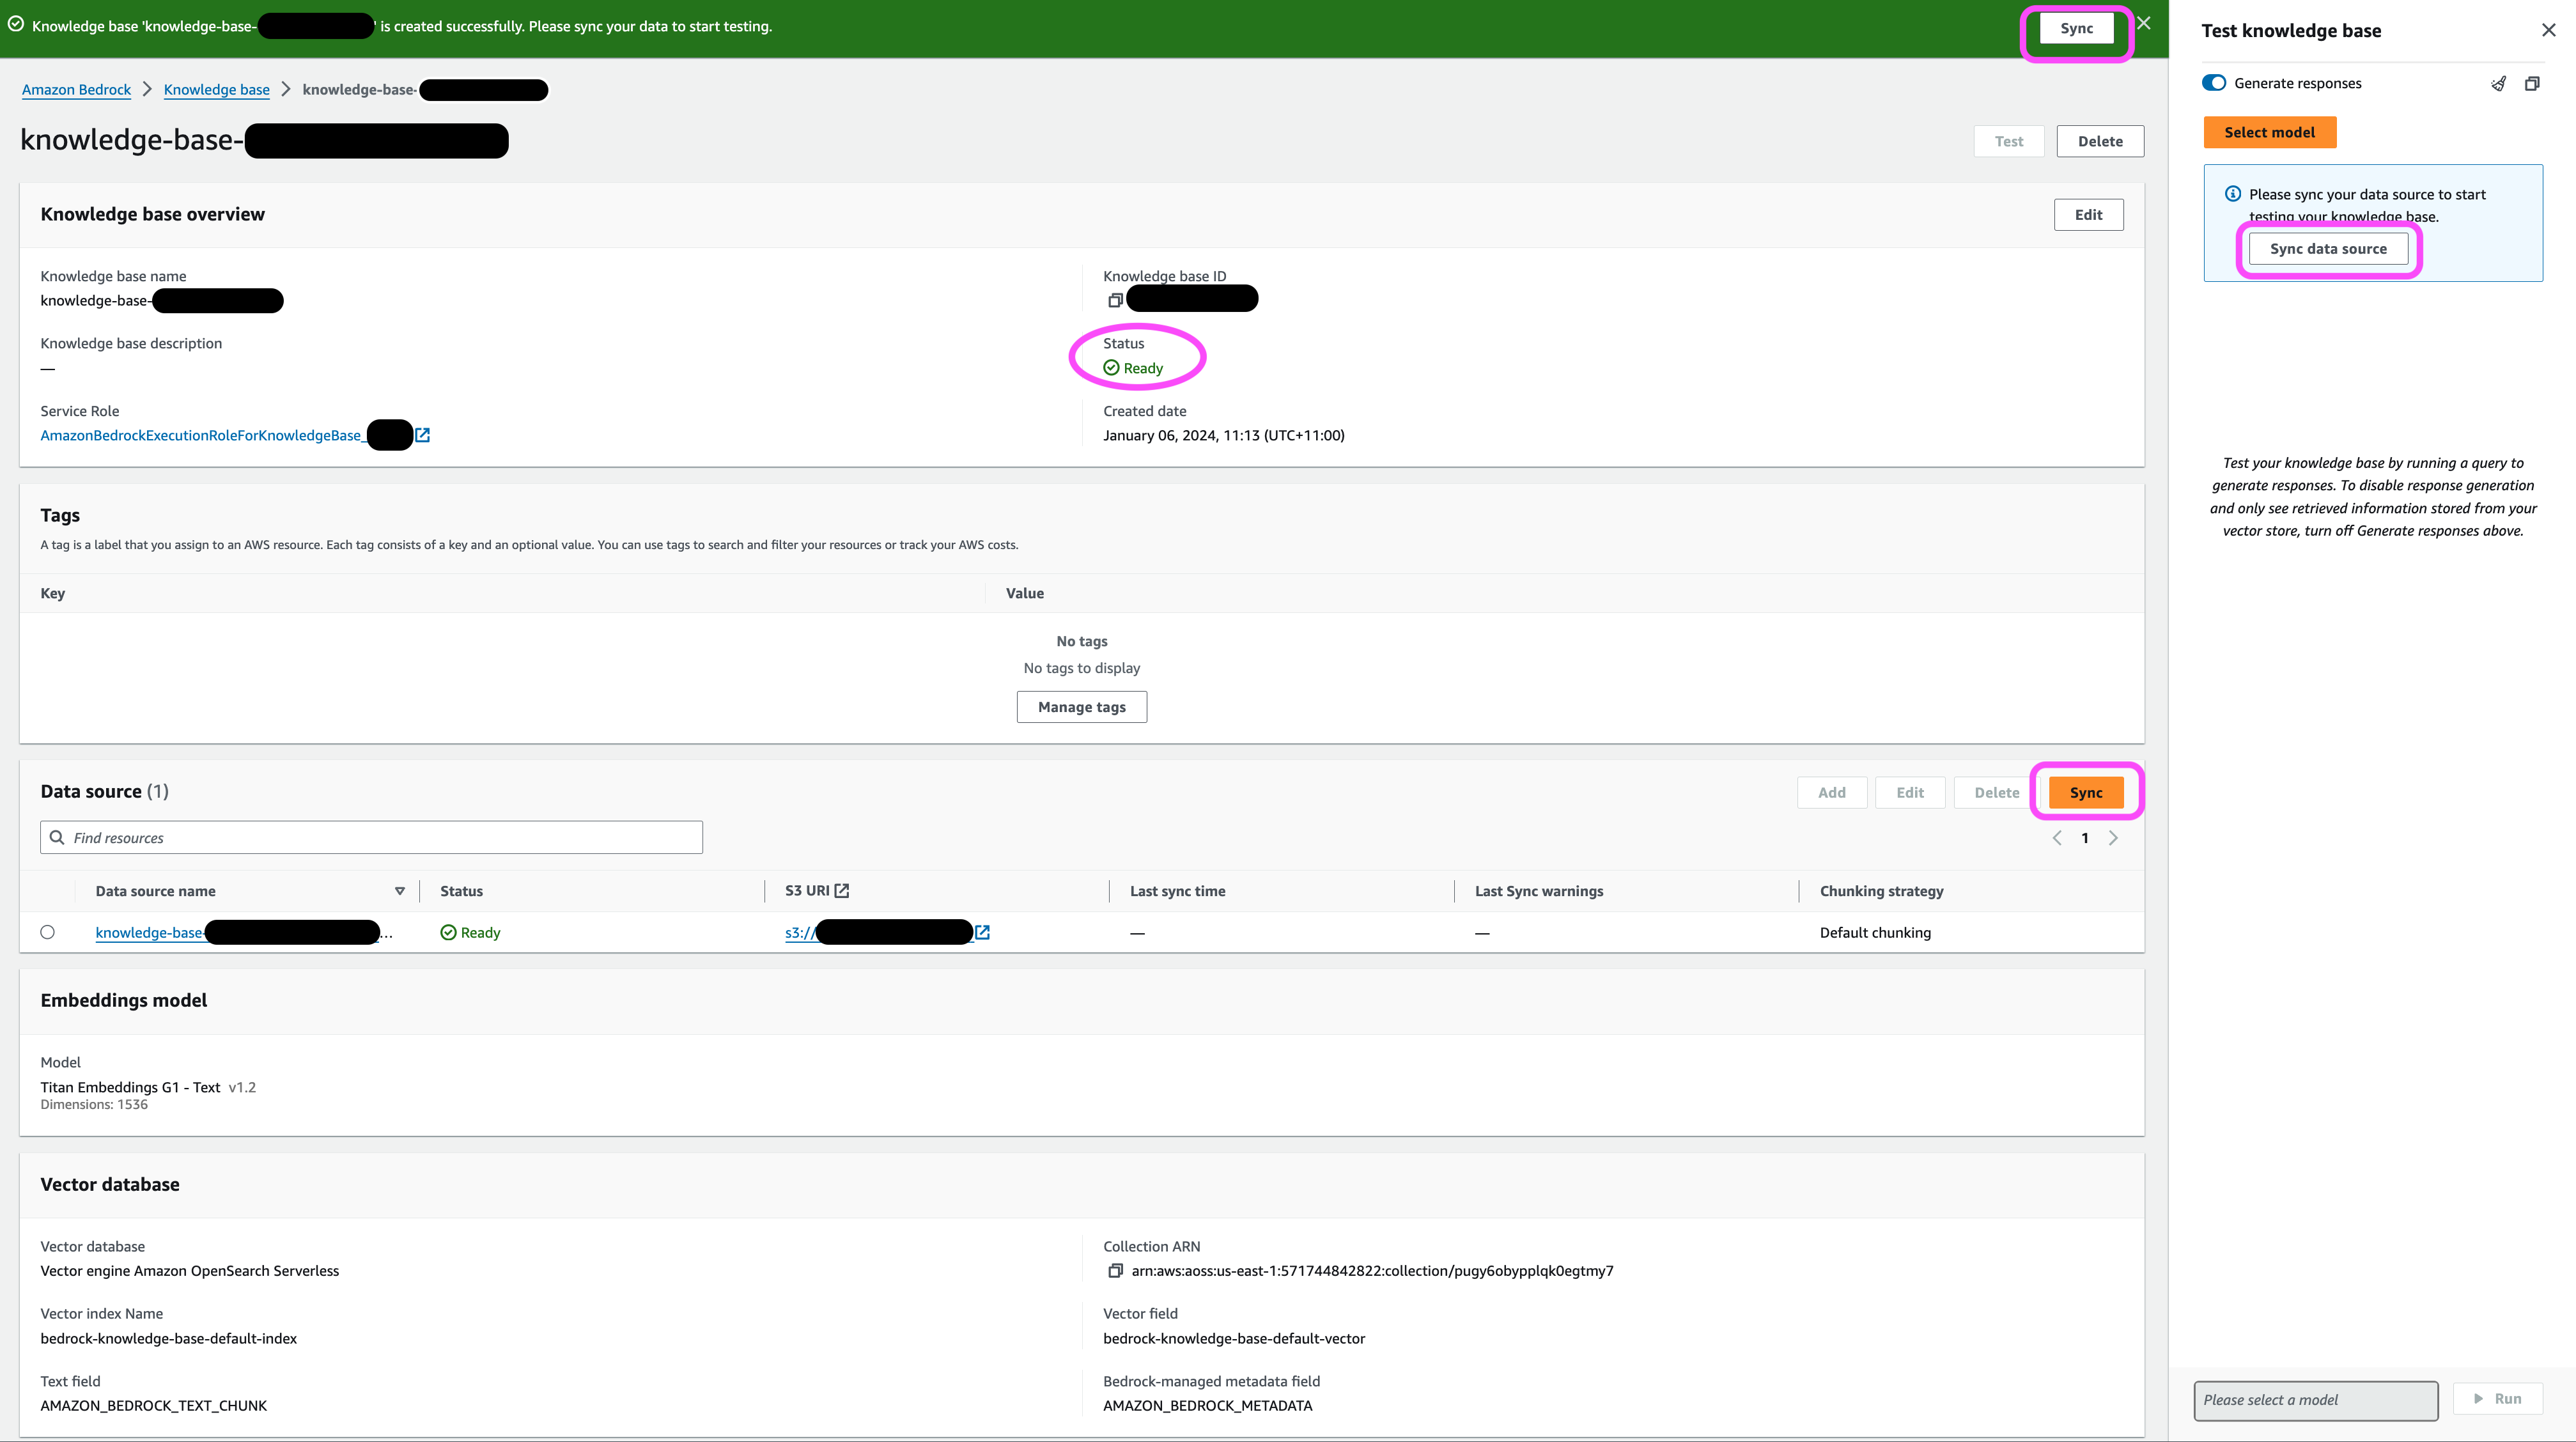Click the copy icon in Test panel
The height and width of the screenshot is (1442, 2576).
[2532, 83]
